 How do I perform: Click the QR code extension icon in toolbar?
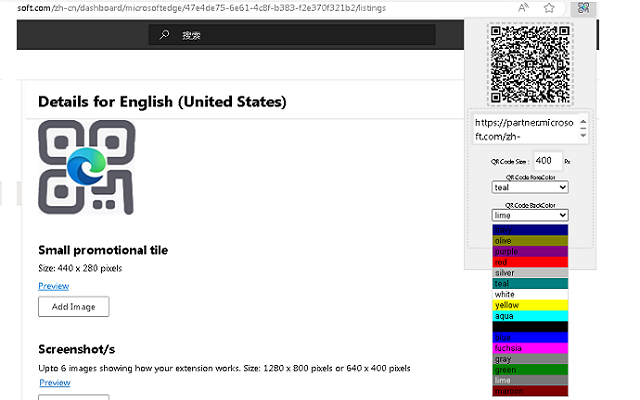tap(583, 8)
